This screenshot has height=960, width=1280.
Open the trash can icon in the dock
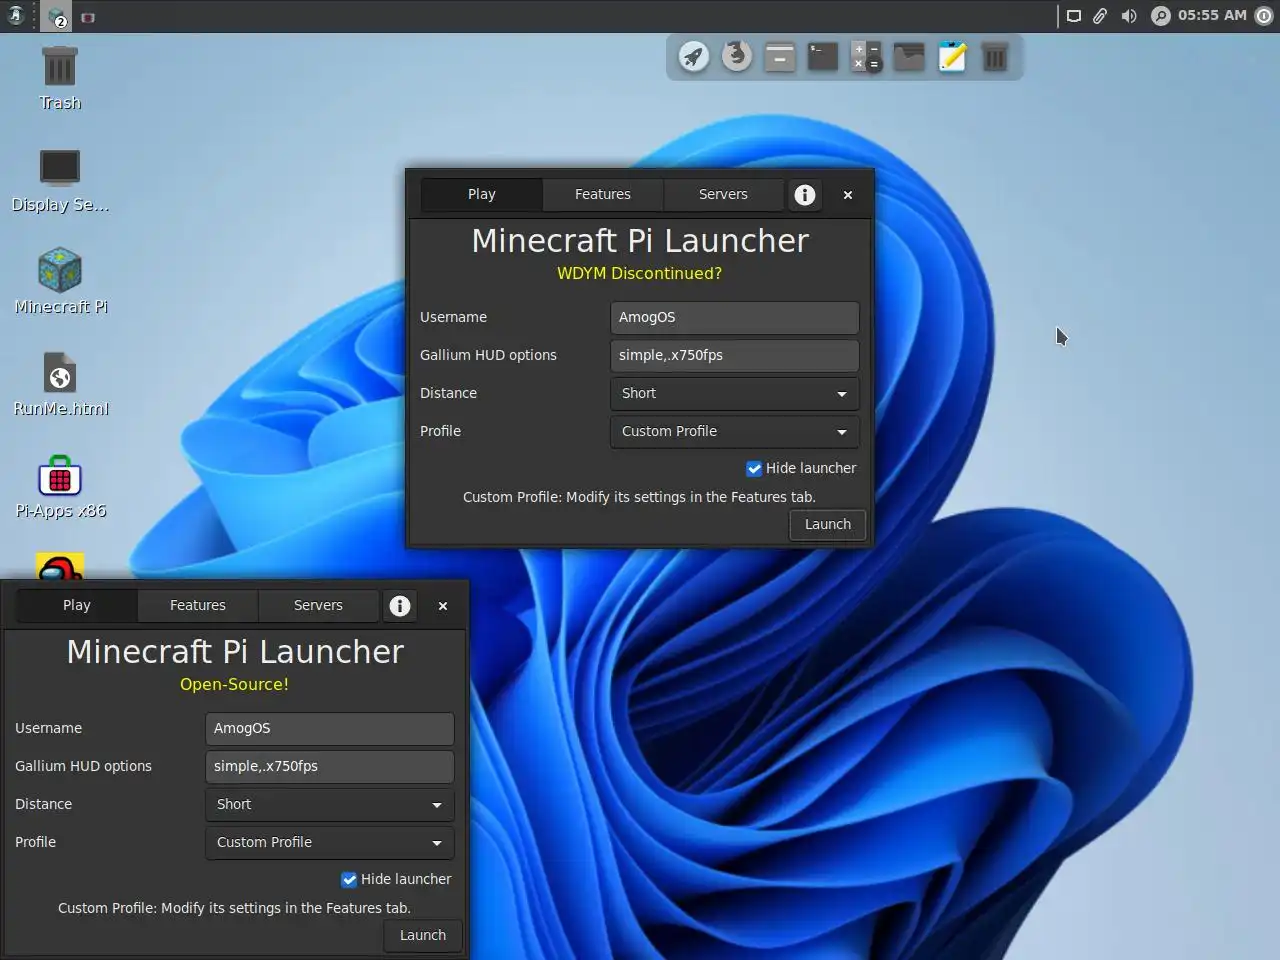click(995, 57)
